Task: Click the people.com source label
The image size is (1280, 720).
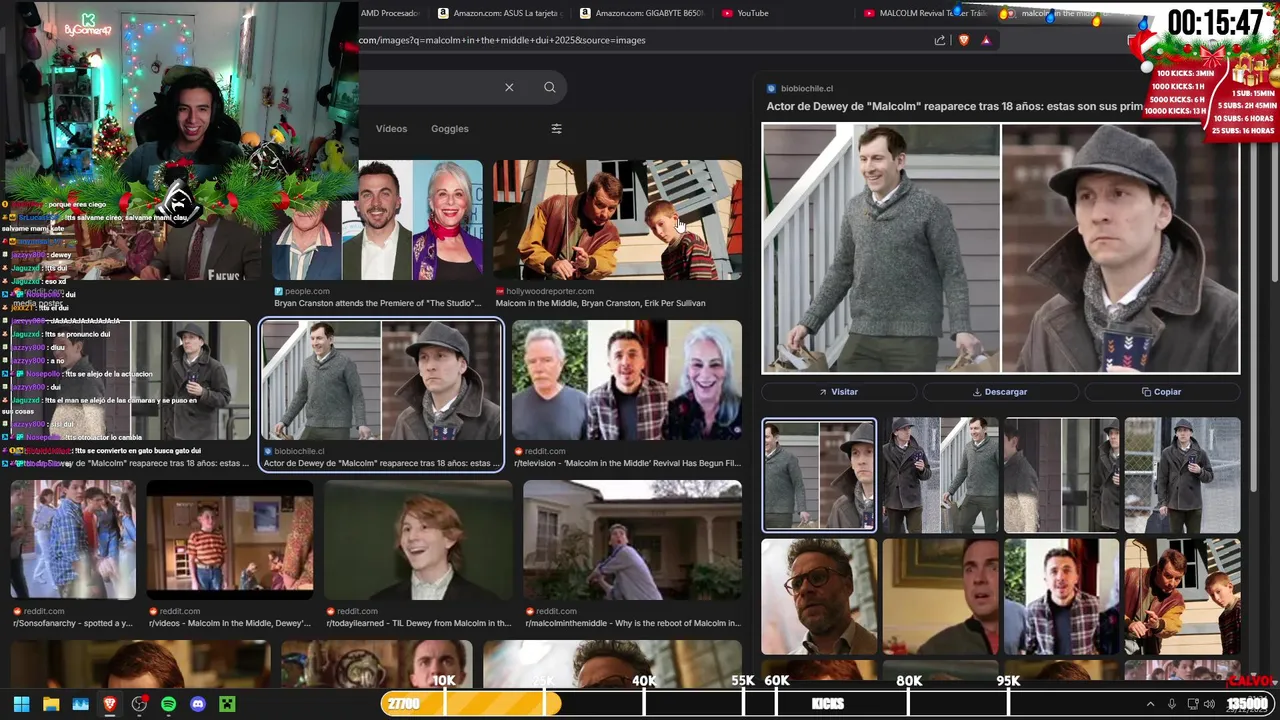Action: (306, 291)
